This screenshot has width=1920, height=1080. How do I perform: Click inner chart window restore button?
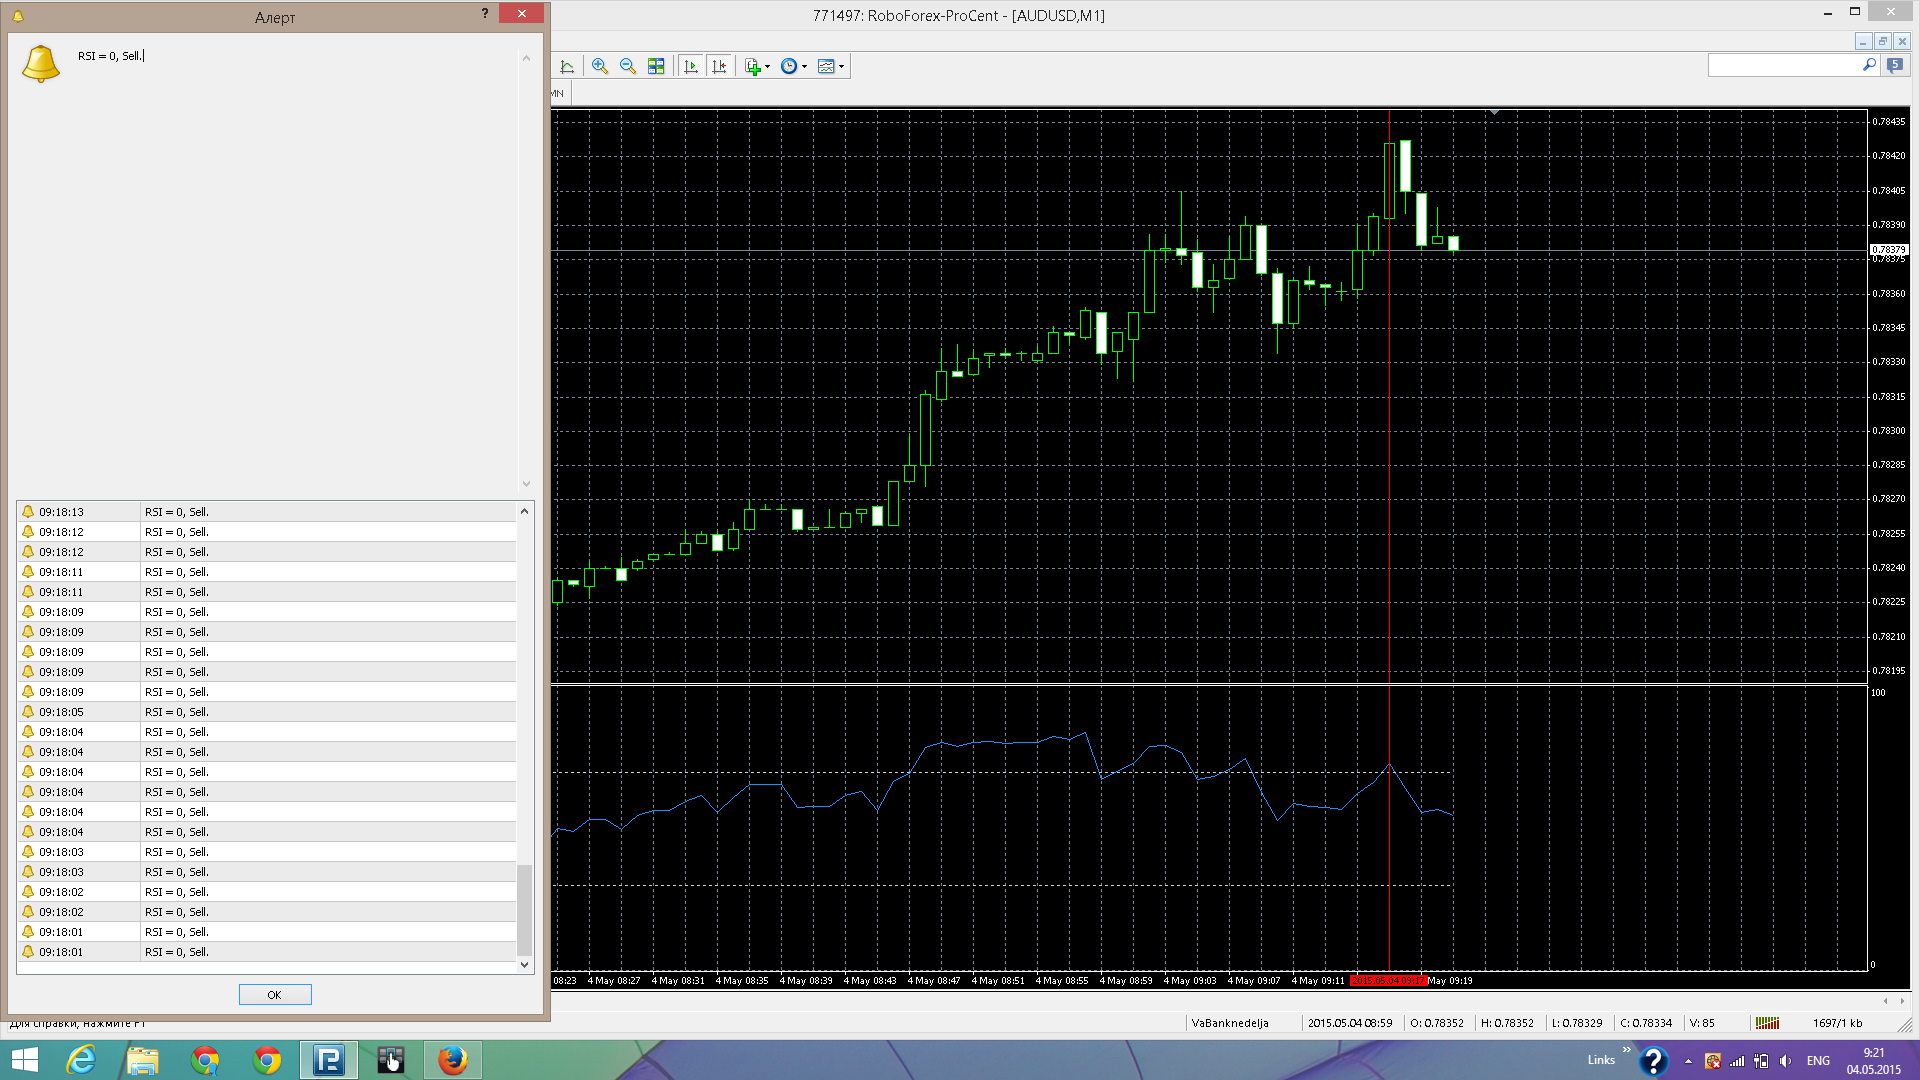tap(1882, 42)
